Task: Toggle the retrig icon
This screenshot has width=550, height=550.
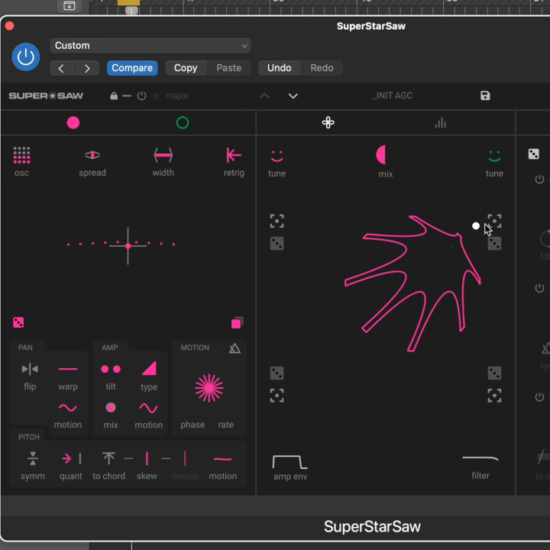Action: coord(234,155)
